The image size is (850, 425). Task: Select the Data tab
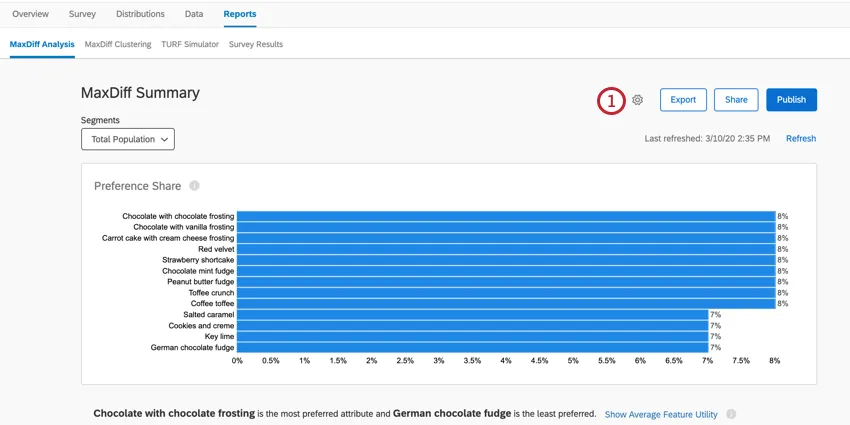[x=194, y=14]
